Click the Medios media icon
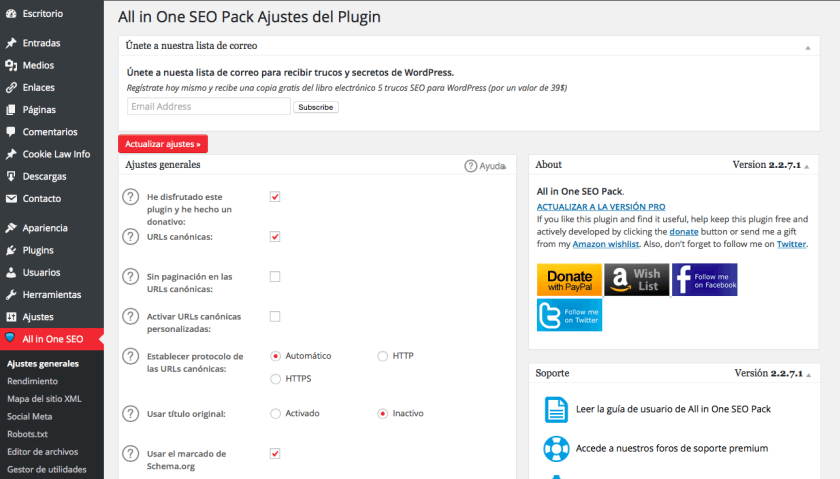 [x=11, y=65]
